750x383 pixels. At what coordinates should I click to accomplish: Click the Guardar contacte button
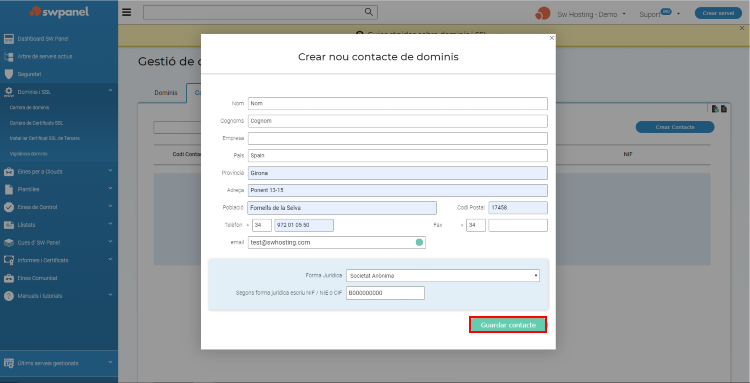point(508,325)
